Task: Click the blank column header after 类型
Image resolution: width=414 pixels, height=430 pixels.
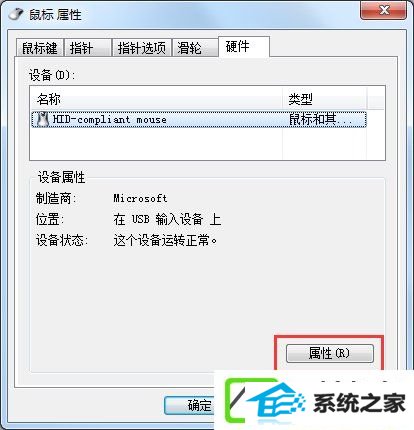Action: pyautogui.click(x=376, y=99)
